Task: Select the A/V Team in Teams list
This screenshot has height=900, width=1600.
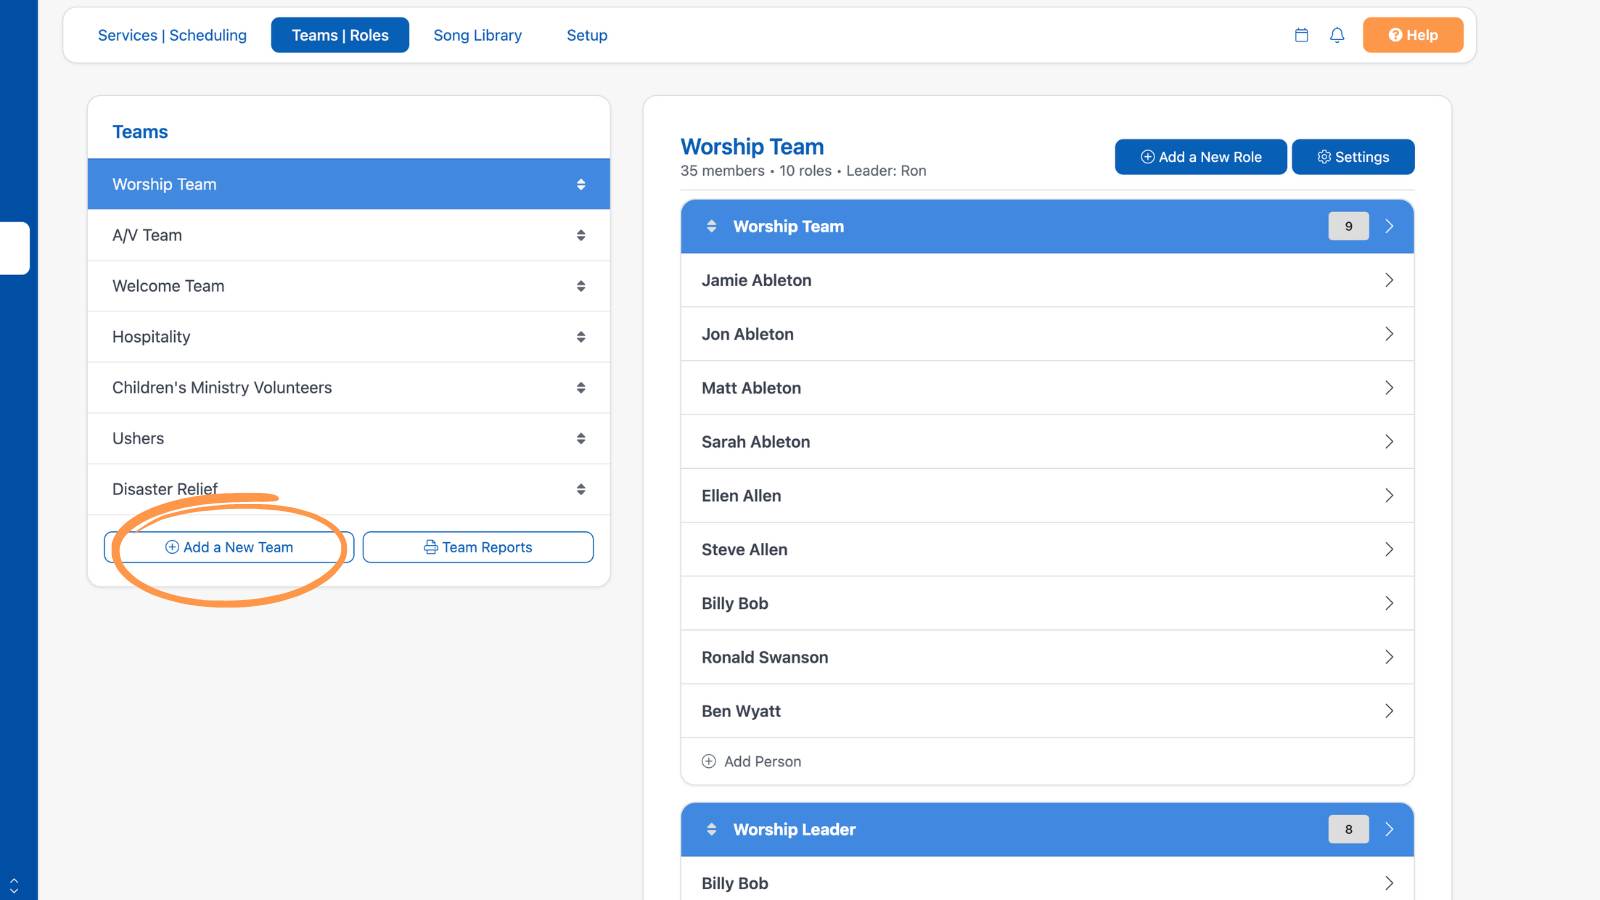Action: coord(349,235)
